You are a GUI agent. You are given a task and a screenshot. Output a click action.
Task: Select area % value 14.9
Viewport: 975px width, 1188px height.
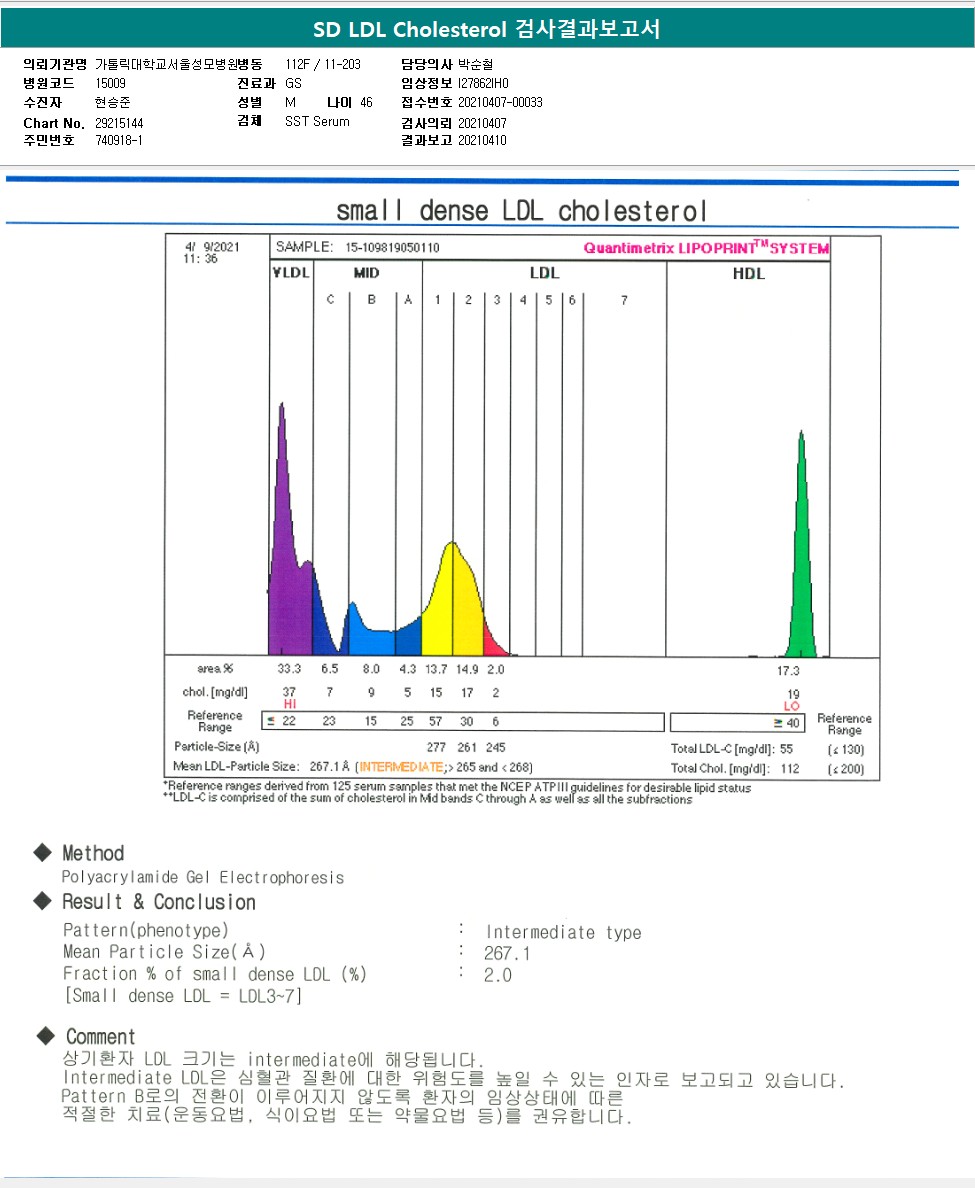(467, 669)
